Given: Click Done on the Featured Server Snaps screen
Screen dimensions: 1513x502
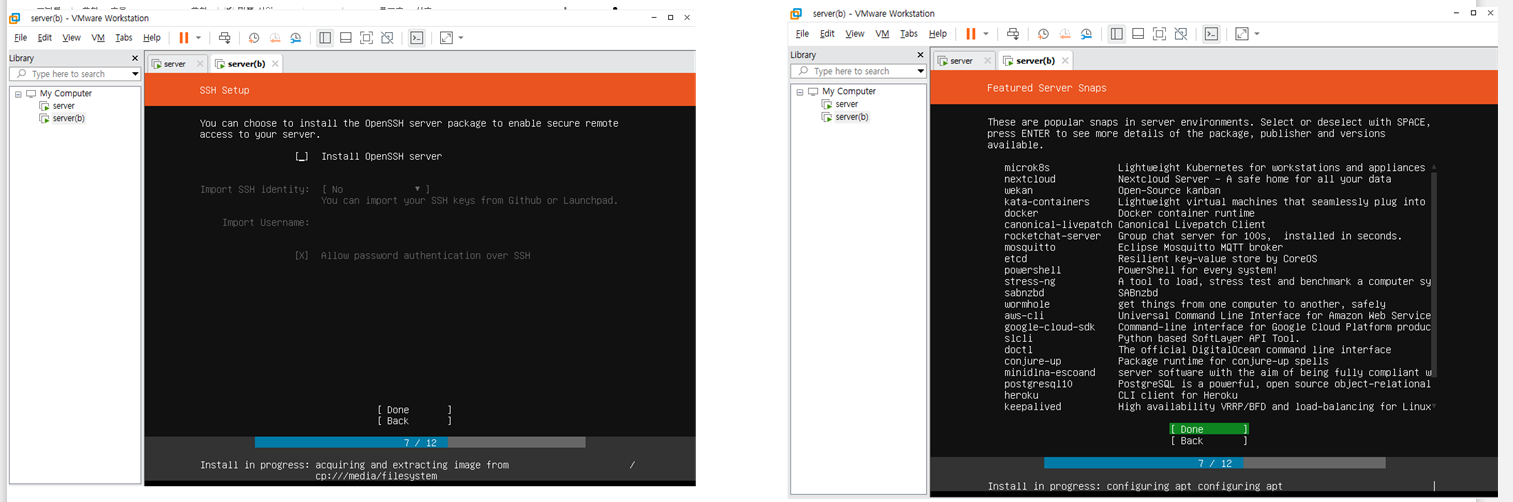Looking at the screenshot, I should coord(1209,429).
